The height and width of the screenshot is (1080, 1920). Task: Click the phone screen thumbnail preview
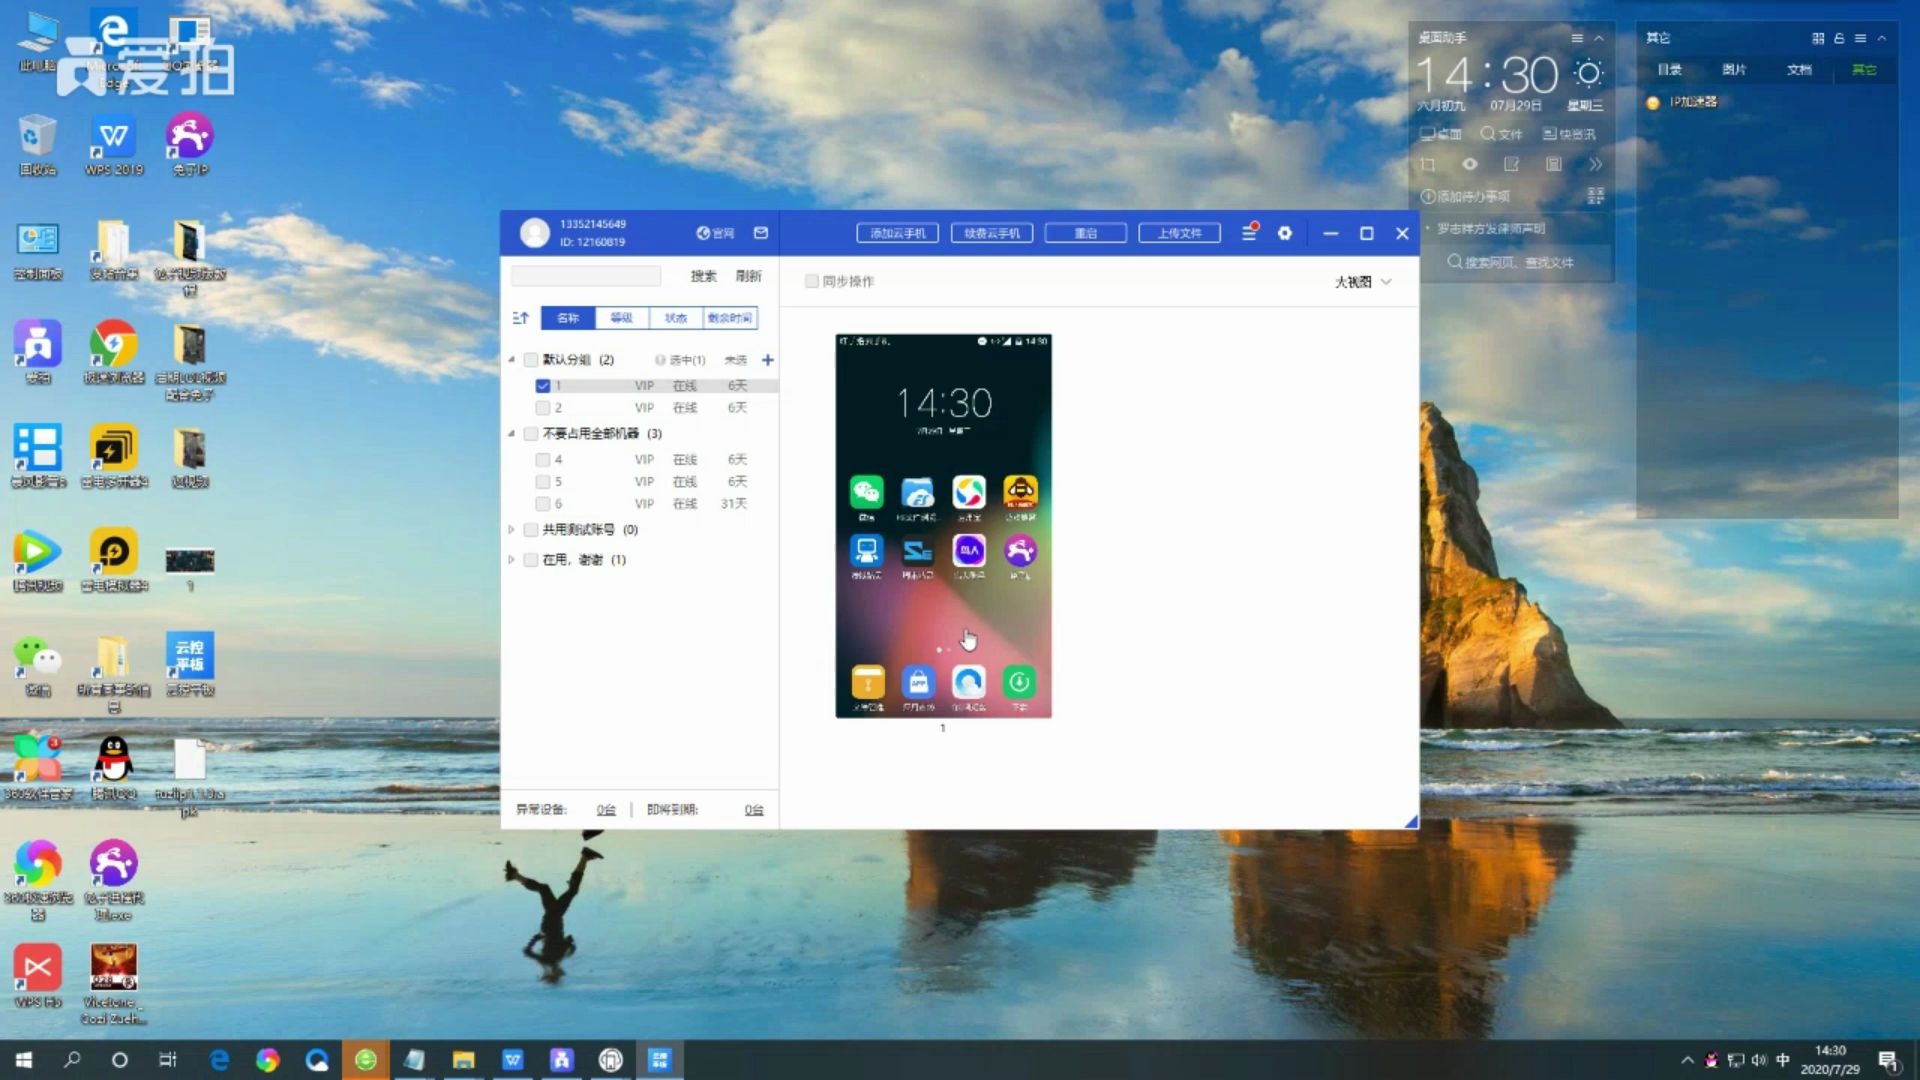[x=943, y=525]
